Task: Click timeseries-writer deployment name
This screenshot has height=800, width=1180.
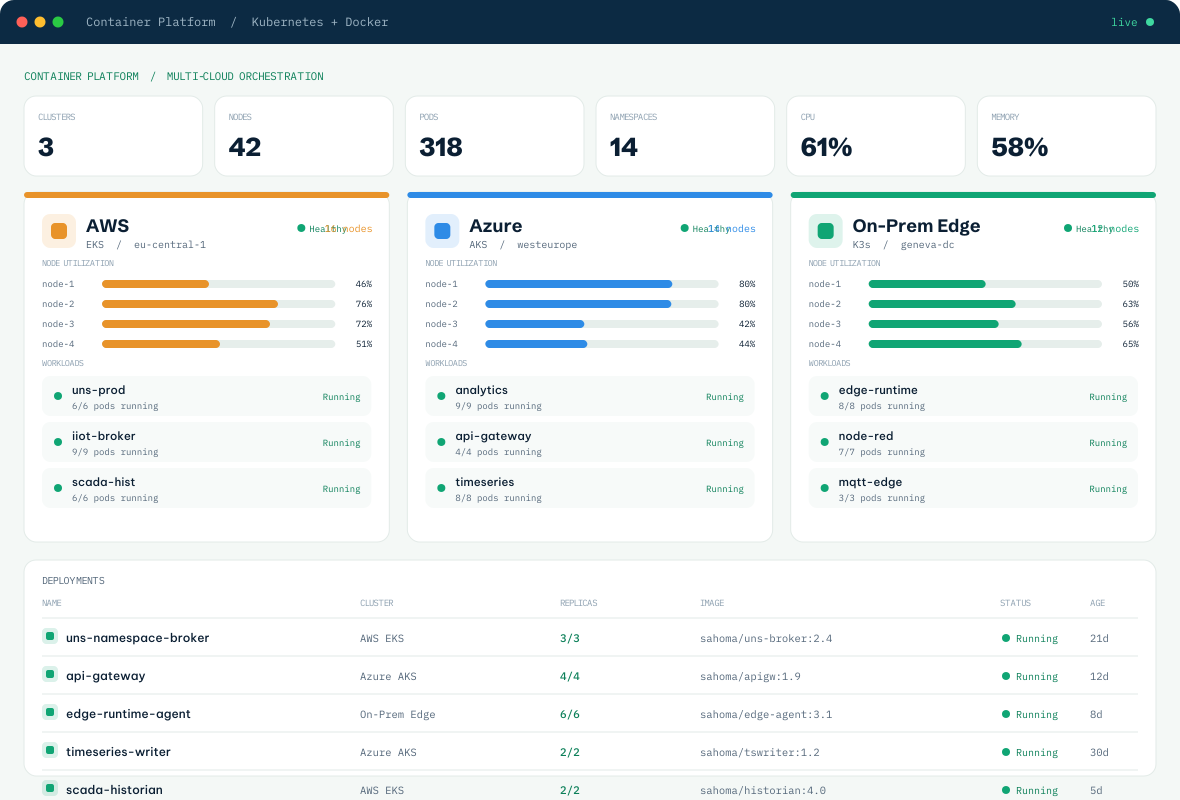Action: coord(118,751)
